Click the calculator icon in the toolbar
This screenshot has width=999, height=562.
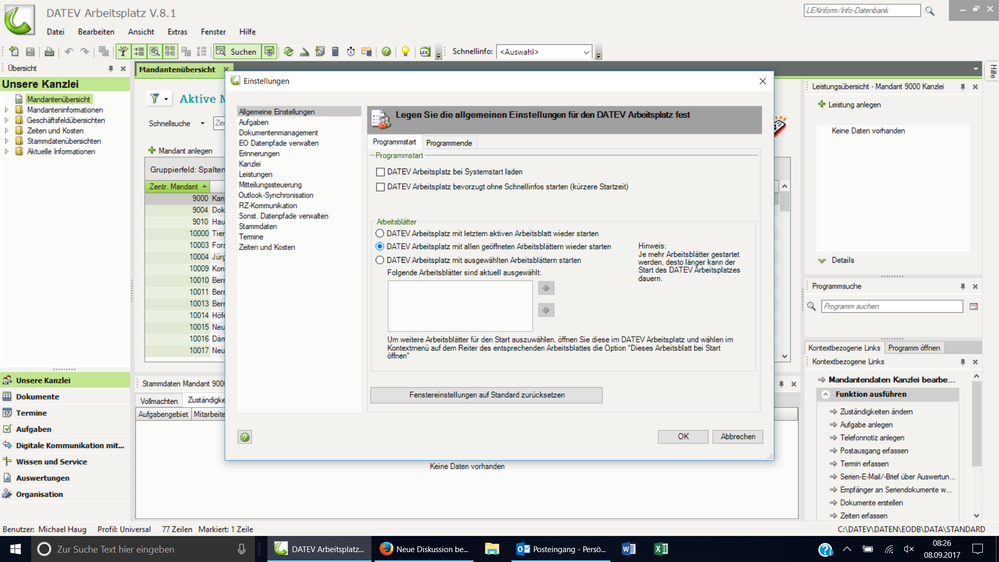click(x=335, y=52)
